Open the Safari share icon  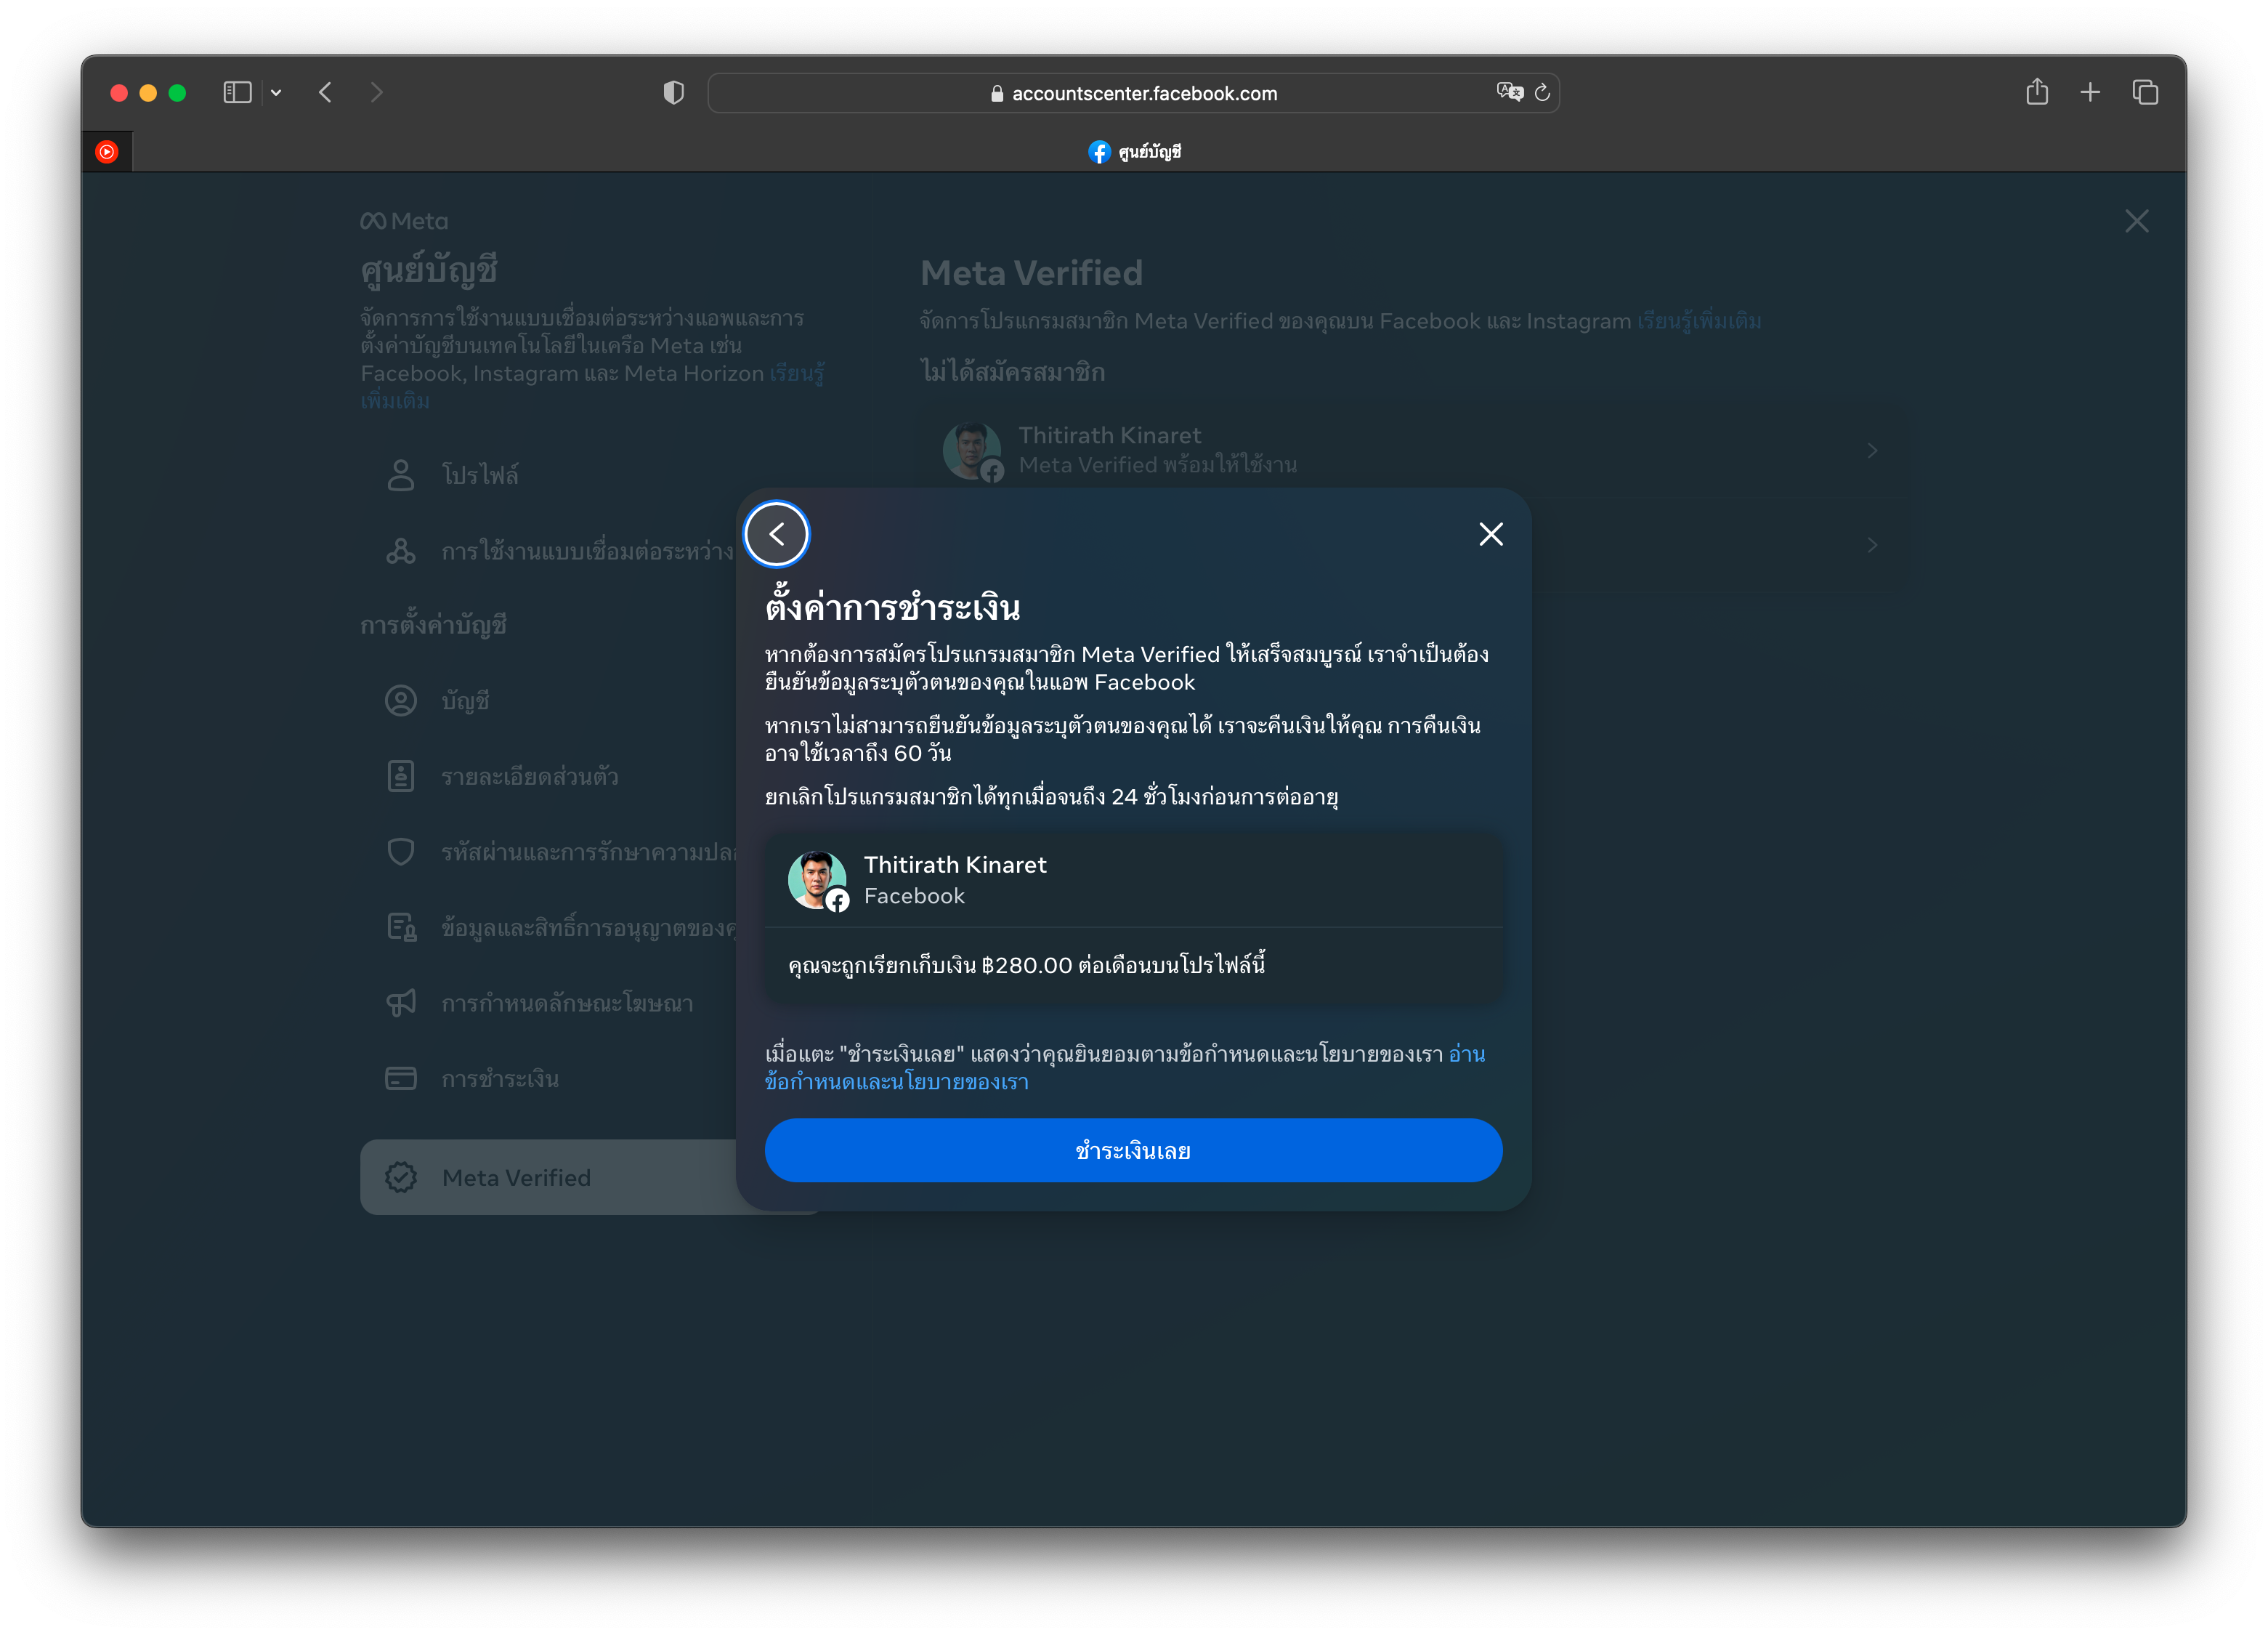pos(2037,93)
